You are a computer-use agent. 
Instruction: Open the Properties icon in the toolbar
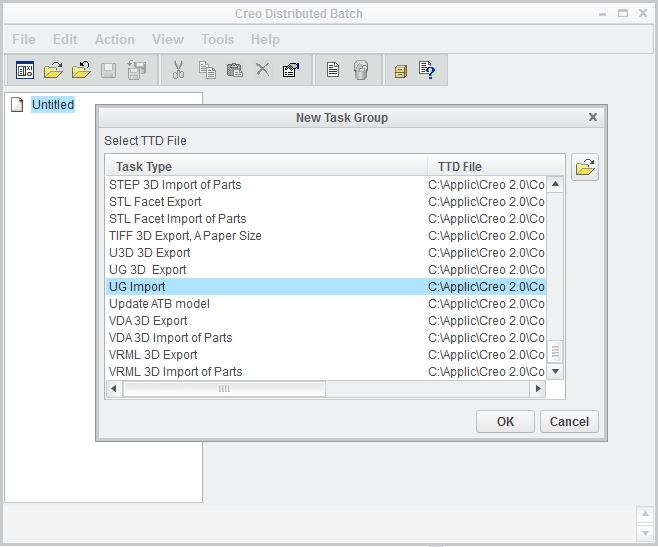(x=291, y=70)
